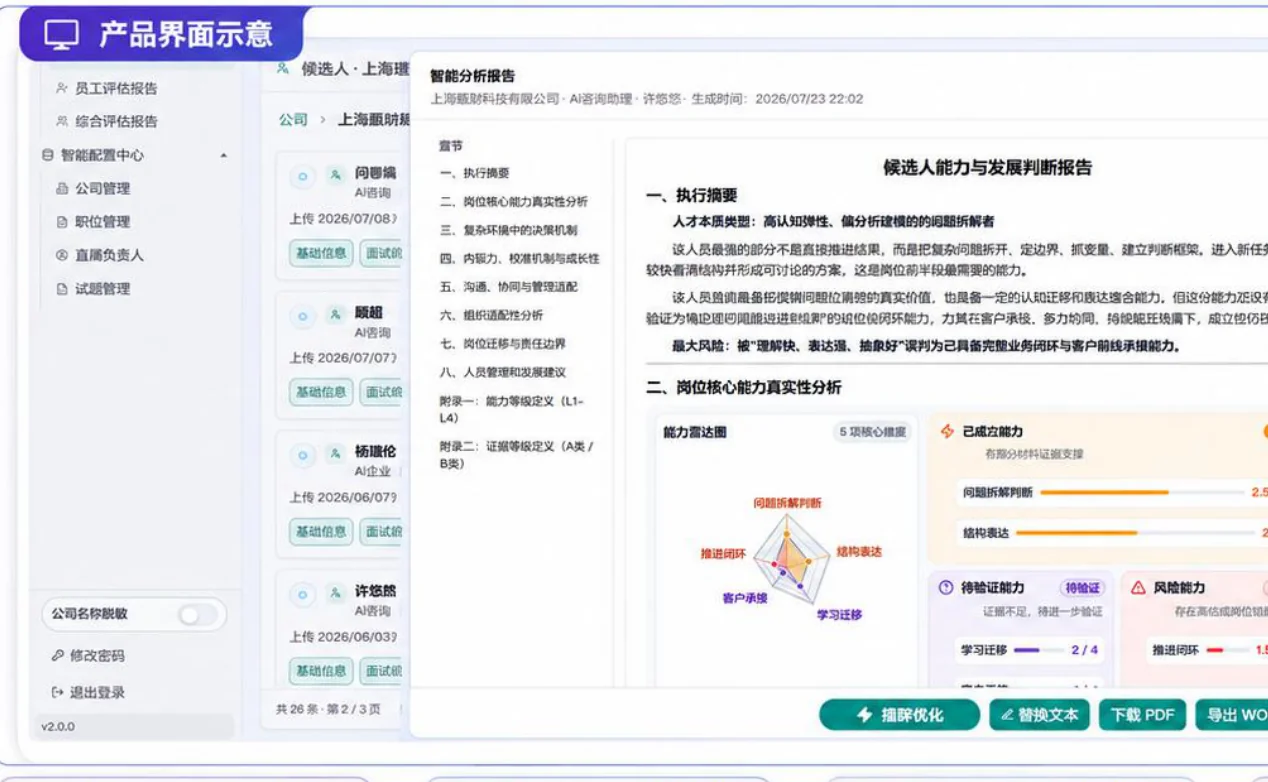Select the round radio on the 杨瑭伦 card
1268x782 pixels.
tap(303, 456)
